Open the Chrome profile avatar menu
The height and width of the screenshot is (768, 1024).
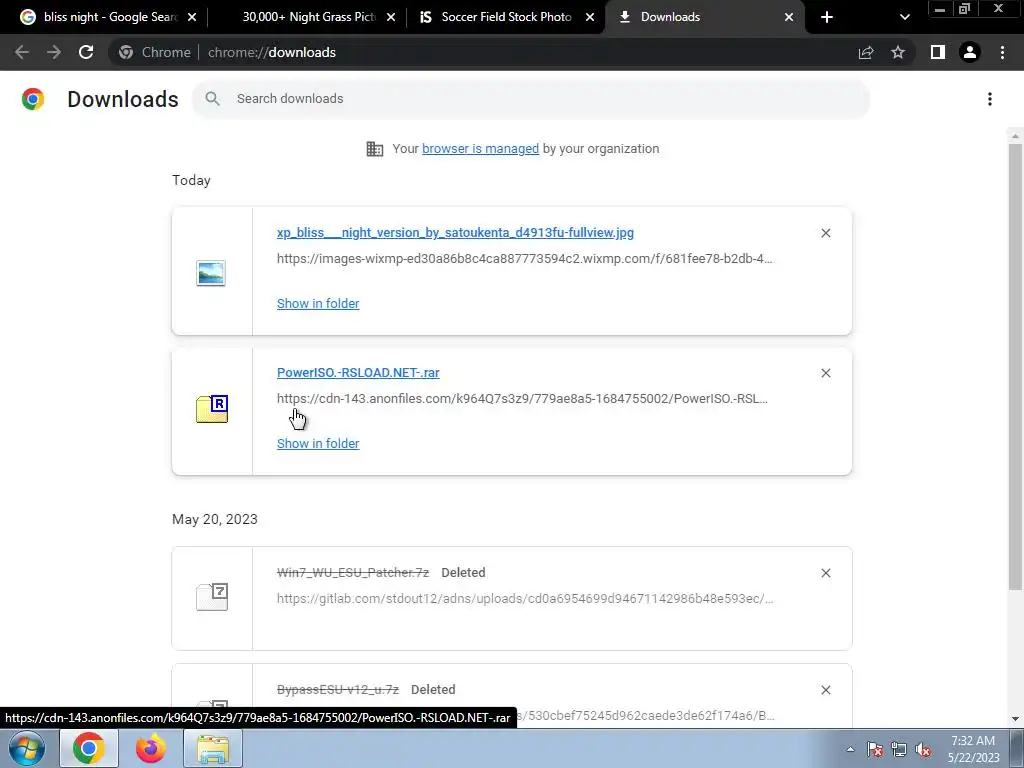point(970,52)
